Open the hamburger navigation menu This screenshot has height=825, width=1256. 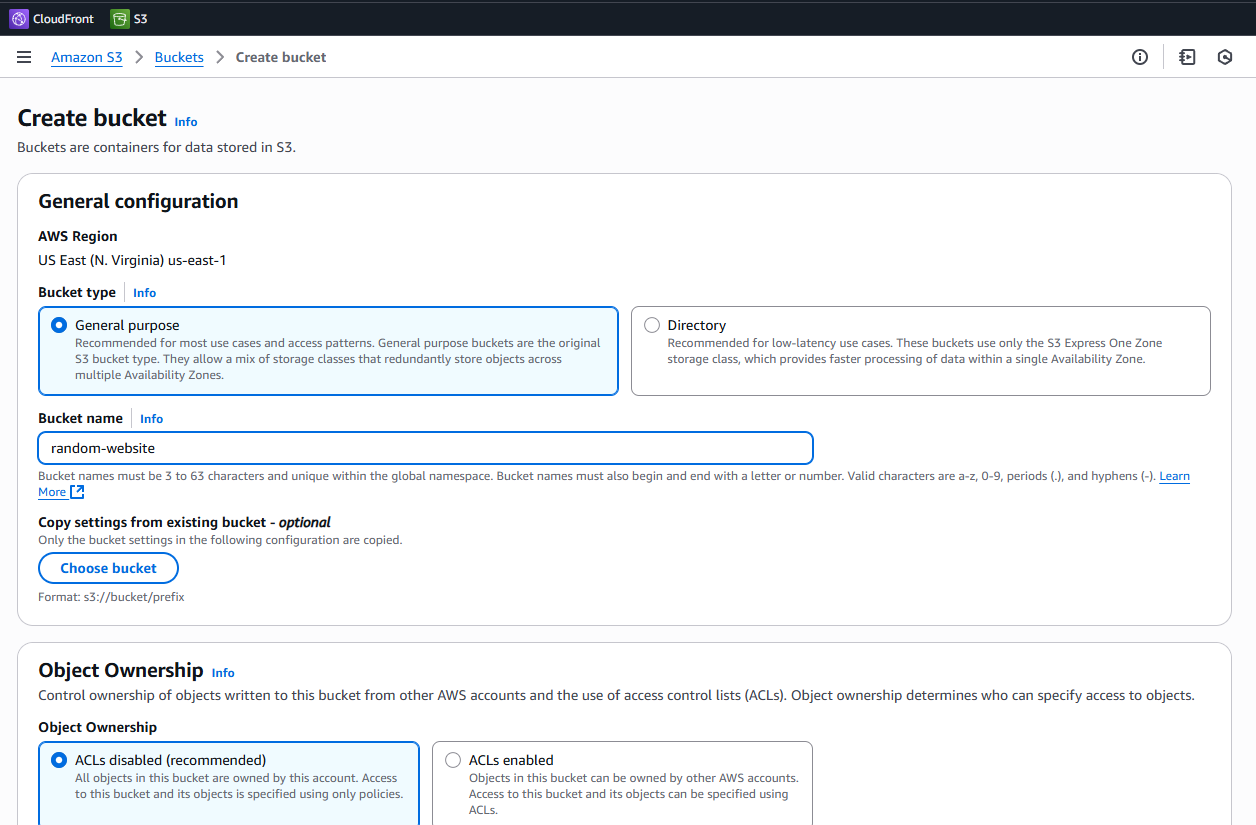[x=24, y=58]
